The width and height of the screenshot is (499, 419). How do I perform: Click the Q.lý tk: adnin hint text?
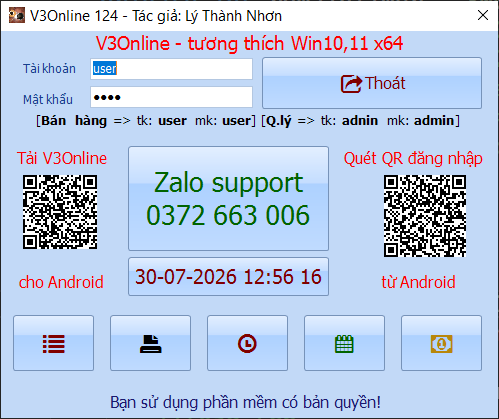[x=360, y=121]
